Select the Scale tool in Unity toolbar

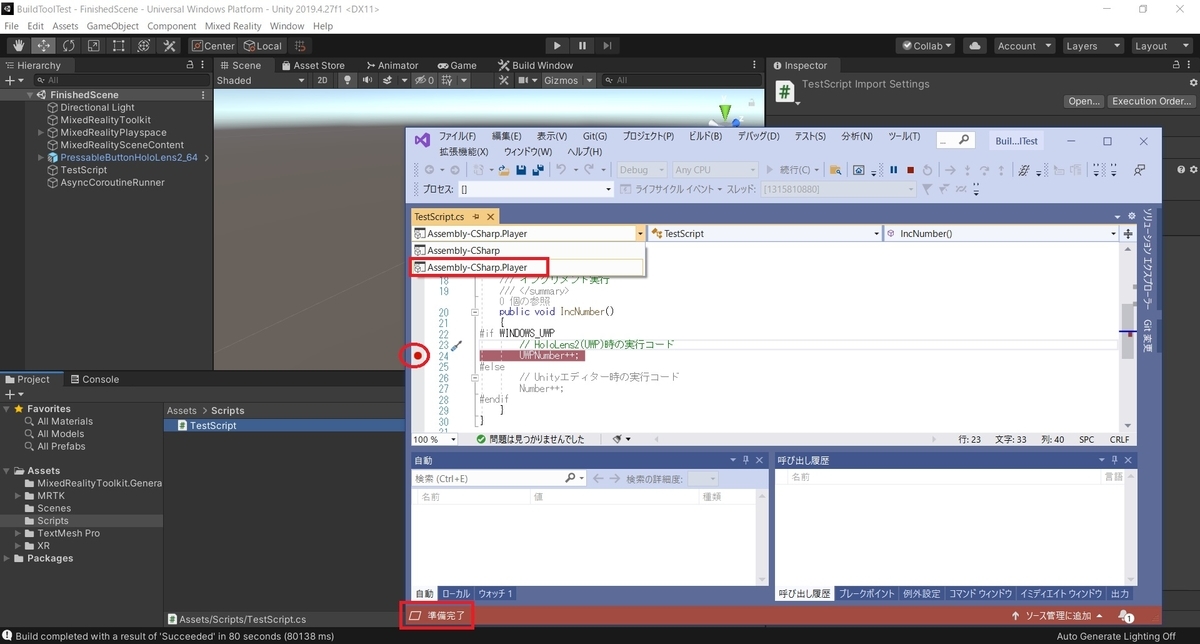tap(94, 46)
